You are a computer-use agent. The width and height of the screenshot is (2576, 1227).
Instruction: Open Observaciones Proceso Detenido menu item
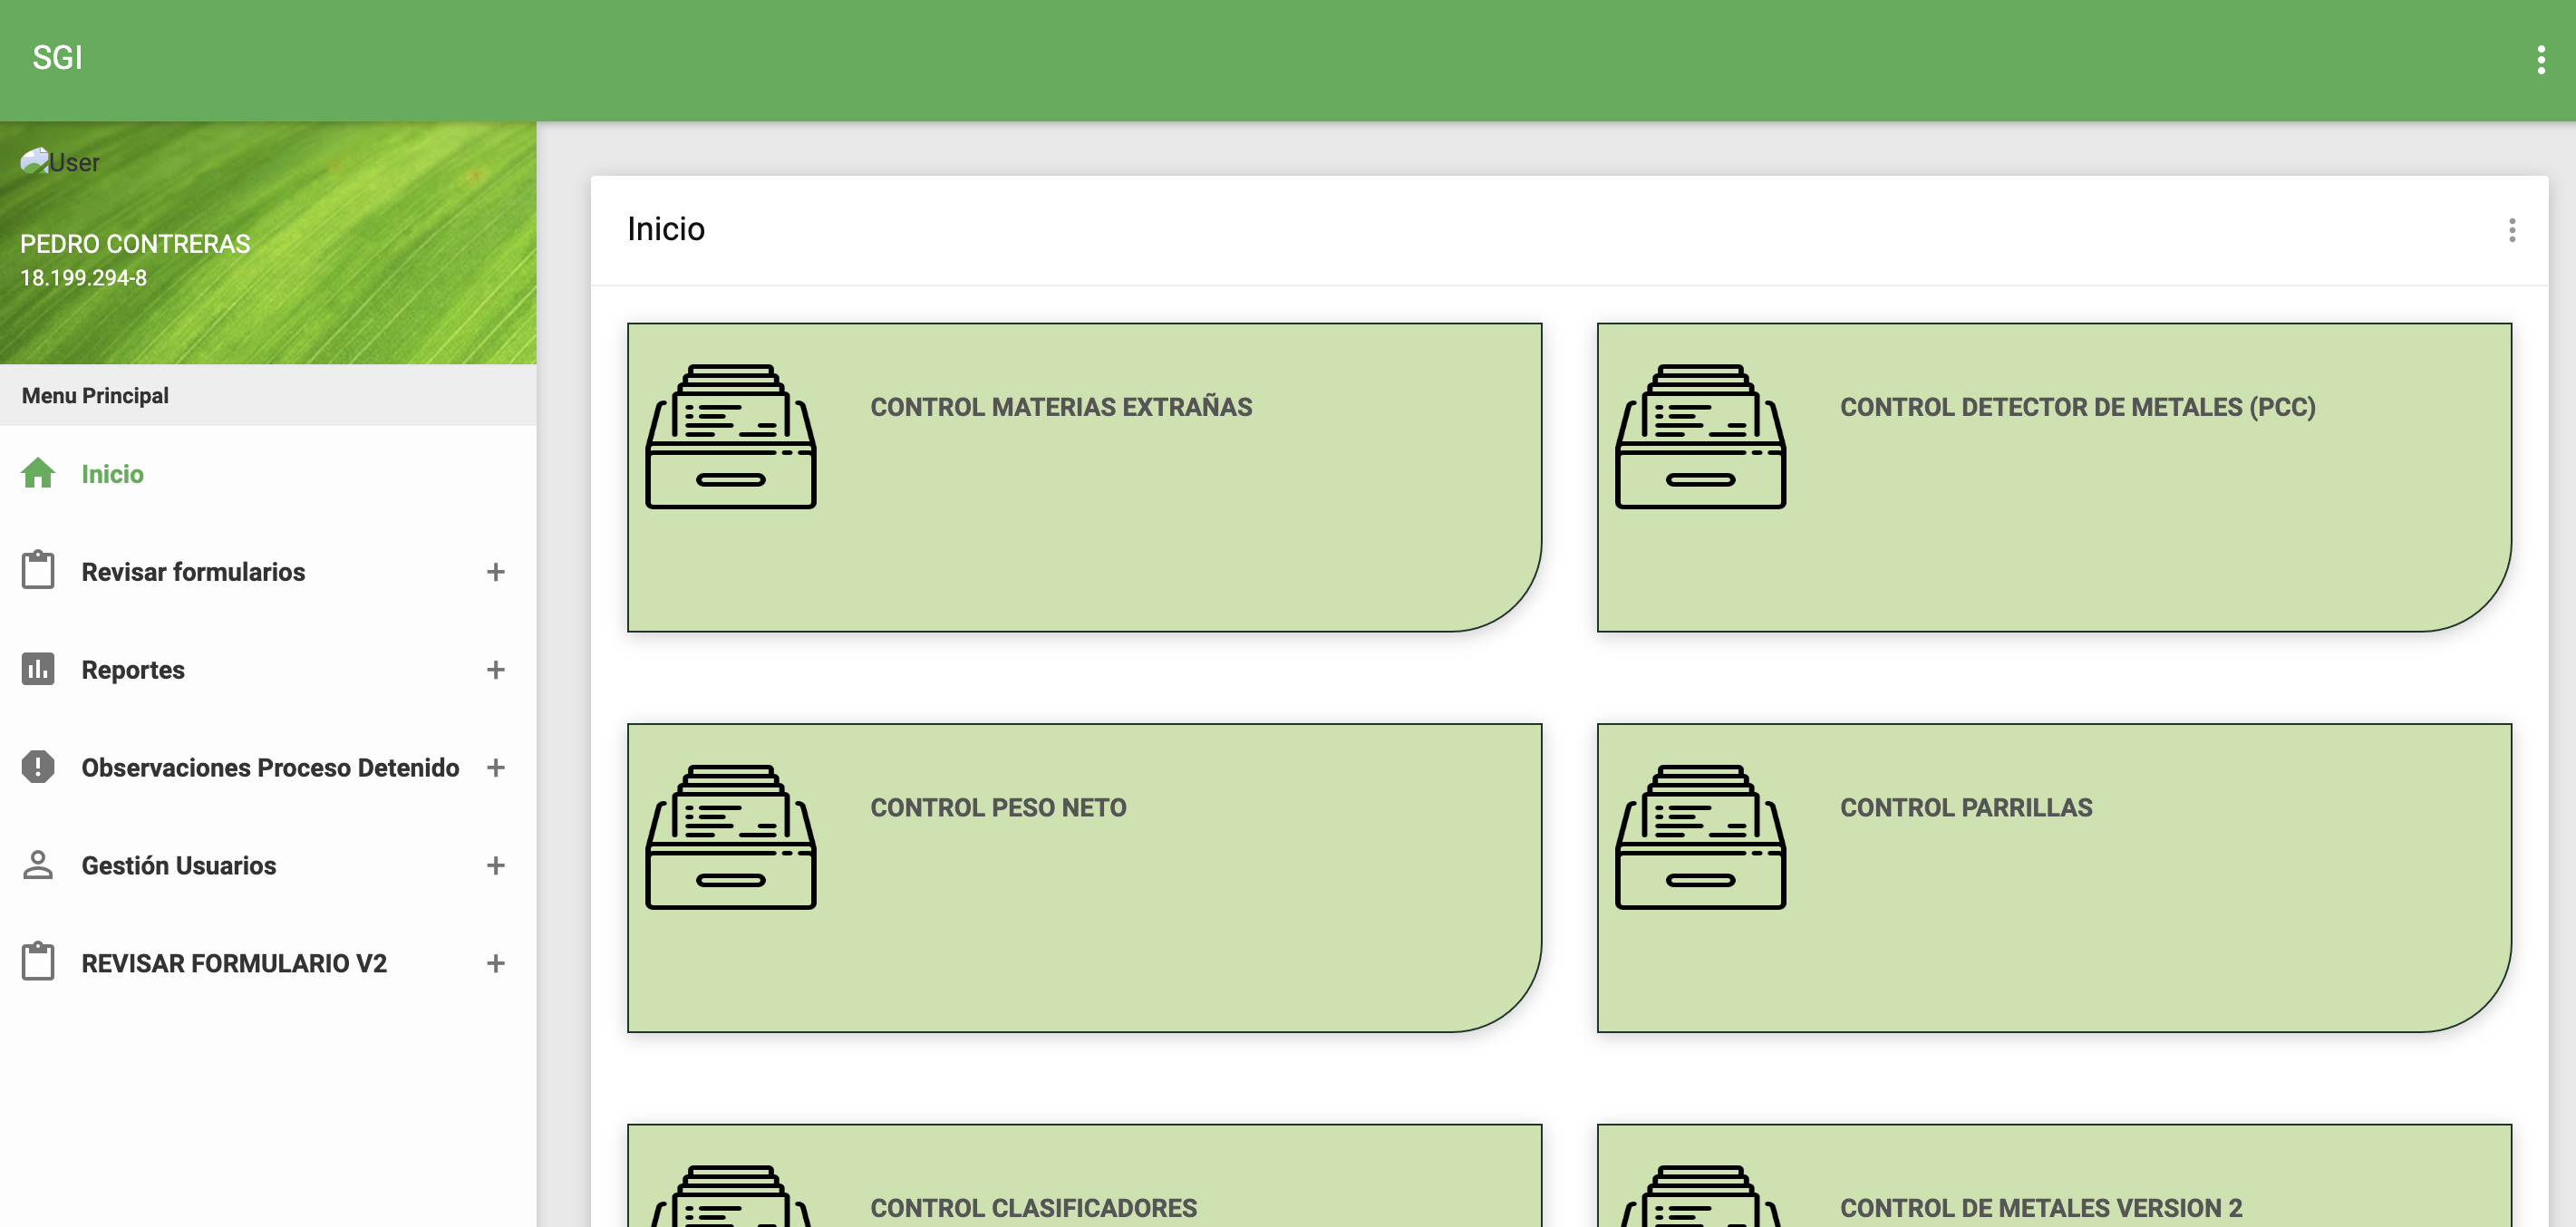click(268, 767)
